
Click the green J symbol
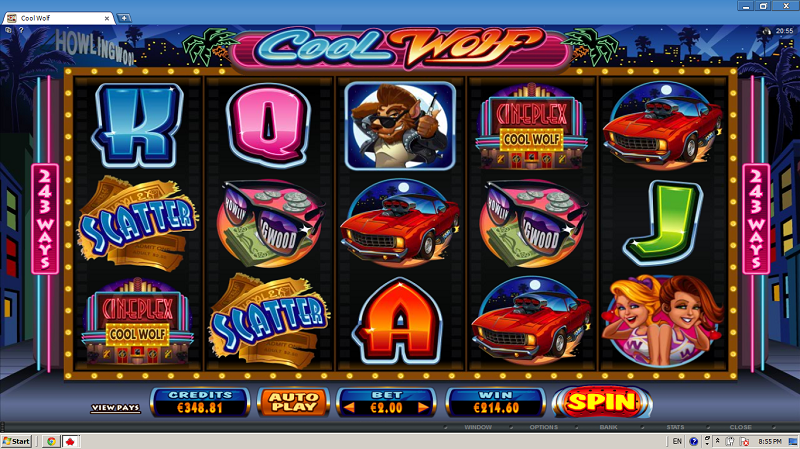[x=662, y=222]
